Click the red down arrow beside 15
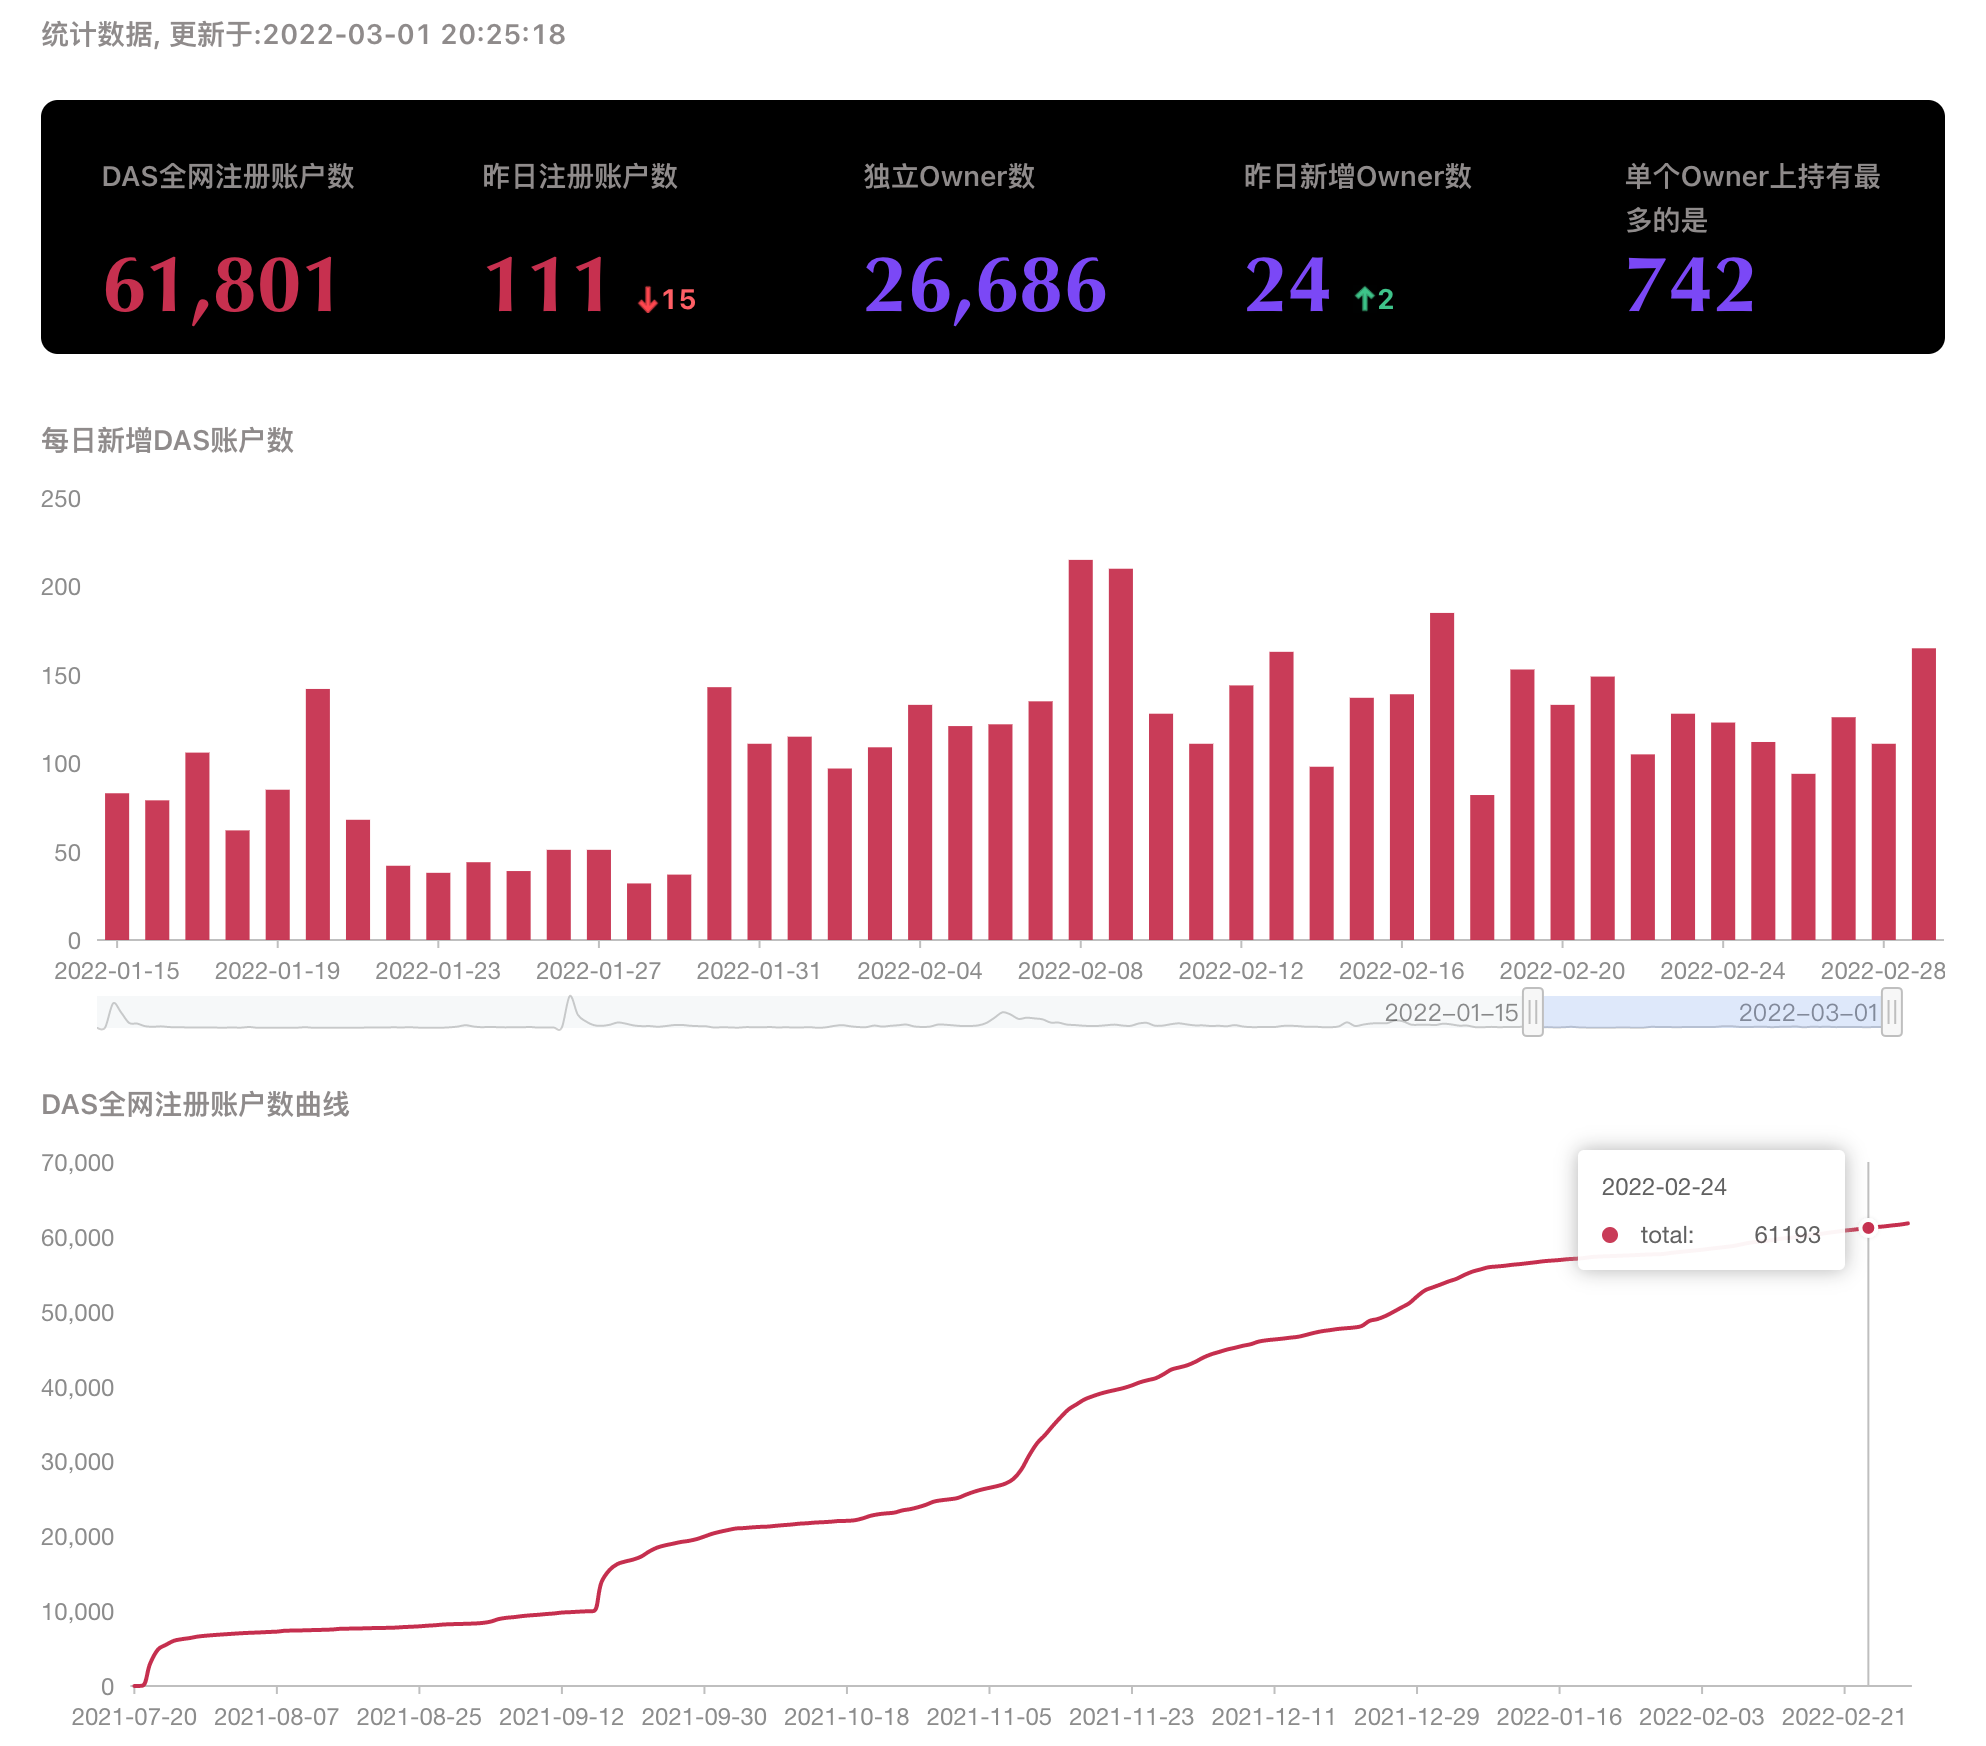The width and height of the screenshot is (1986, 1746). click(648, 299)
